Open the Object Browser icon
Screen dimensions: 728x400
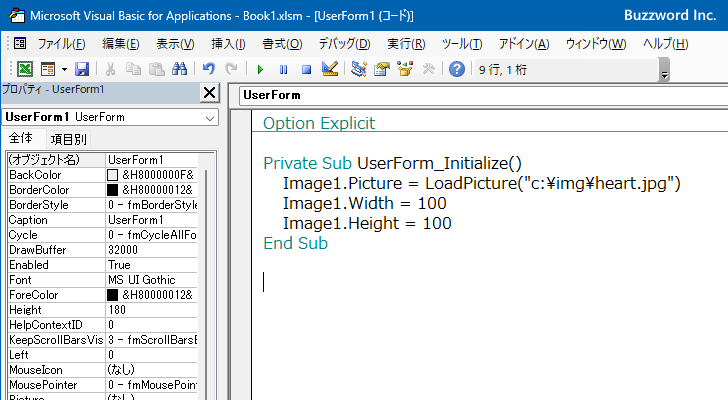[x=405, y=69]
